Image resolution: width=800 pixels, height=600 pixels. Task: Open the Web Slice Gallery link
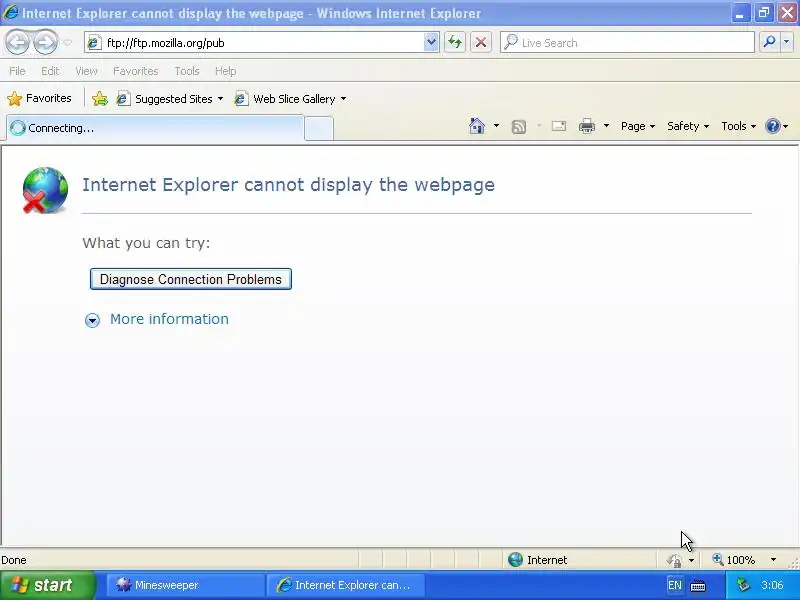[x=285, y=98]
